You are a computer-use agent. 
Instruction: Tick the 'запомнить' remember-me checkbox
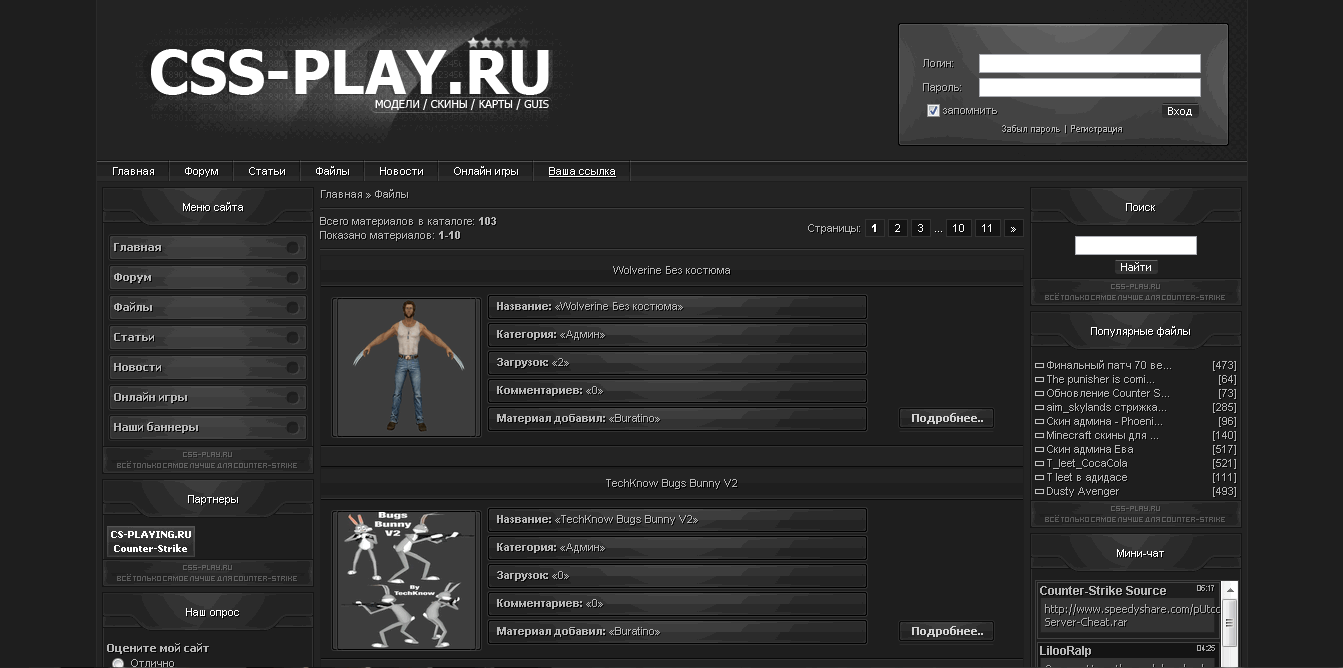tap(933, 111)
